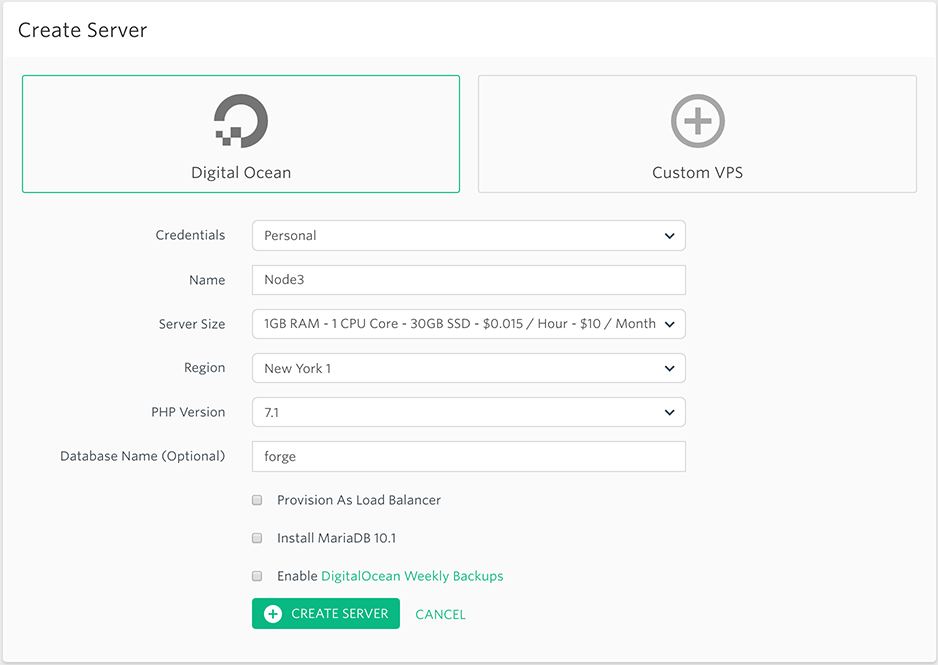The height and width of the screenshot is (665, 938).
Task: Check Install MariaDB 10.1
Action: point(257,537)
